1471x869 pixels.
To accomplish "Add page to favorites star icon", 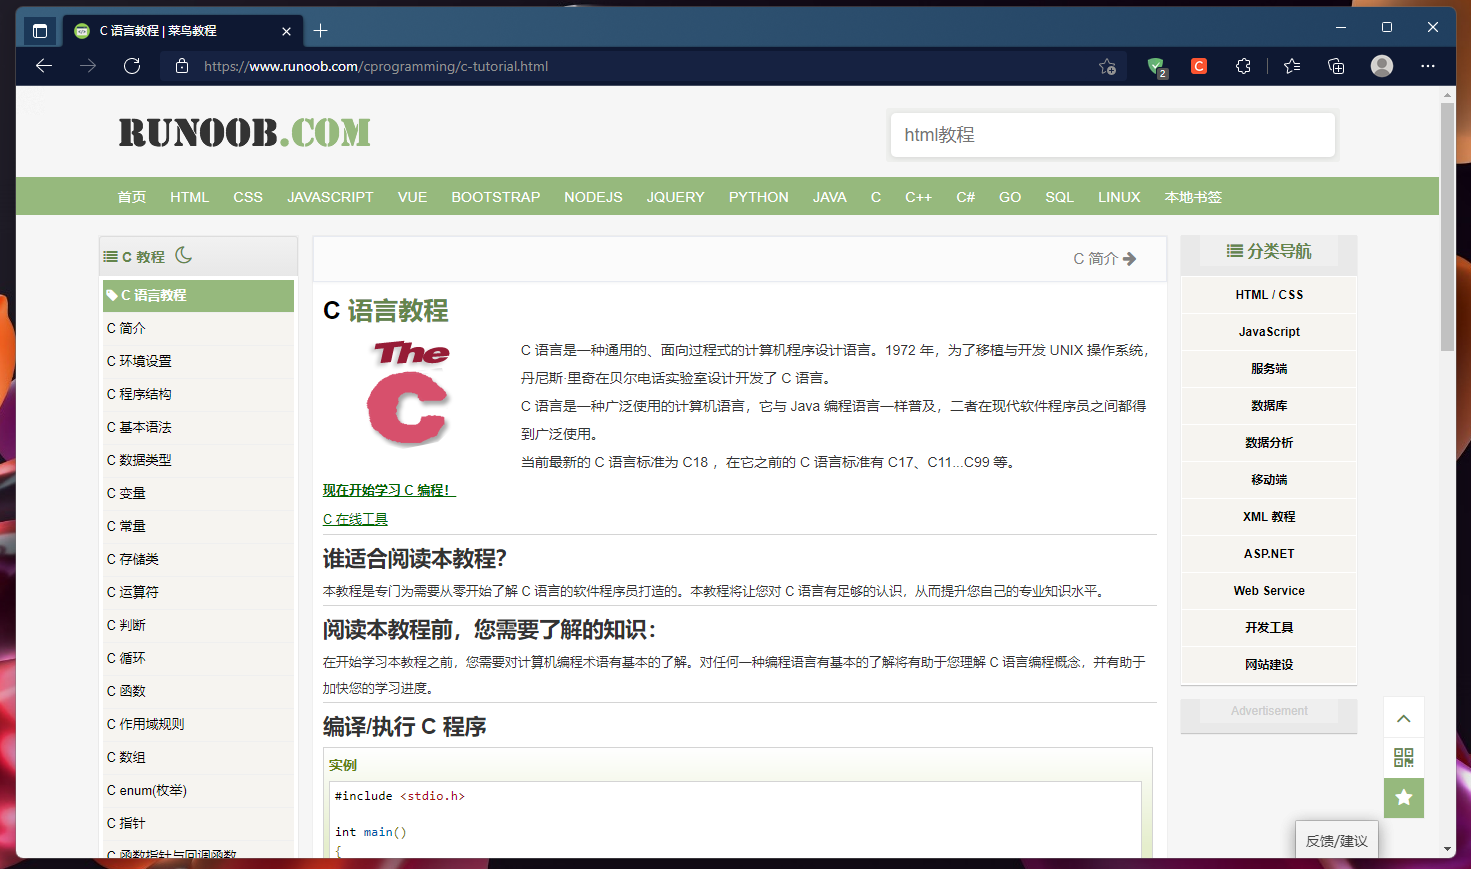I will click(1107, 66).
